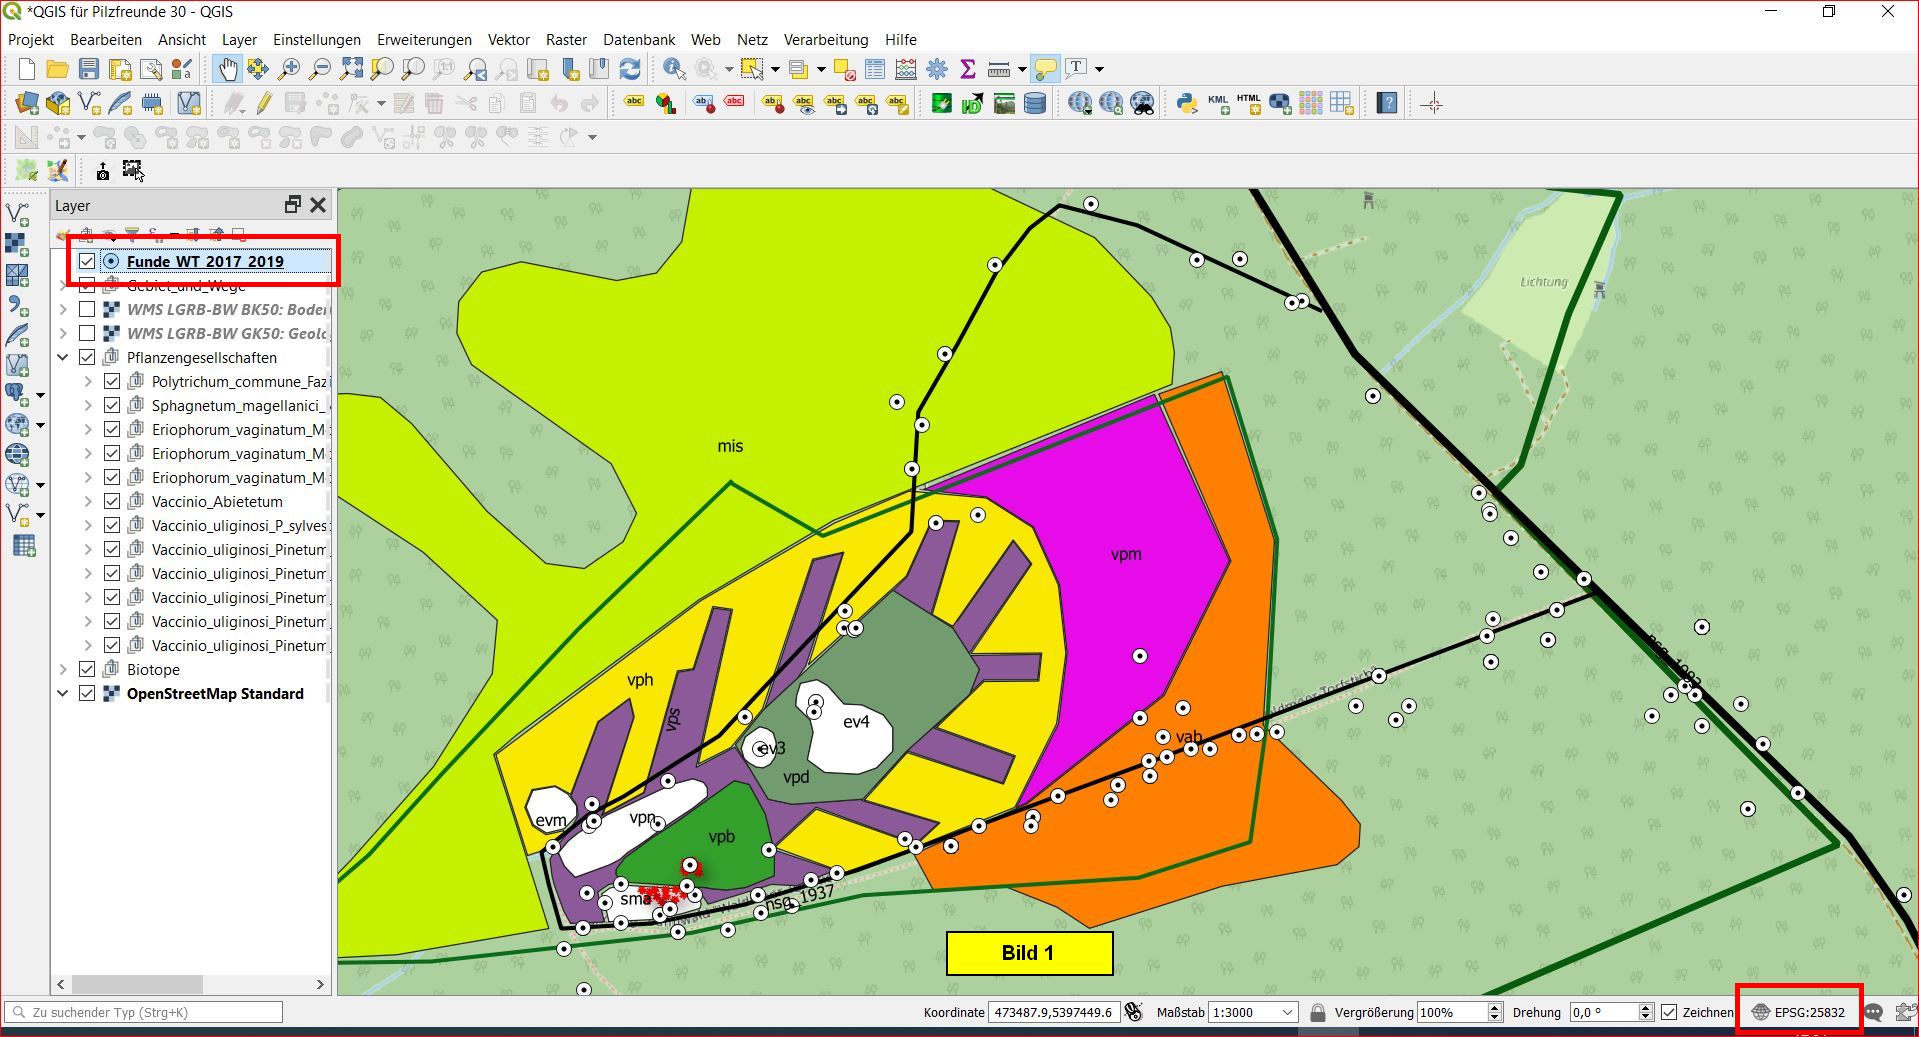Collapse the Pflanzengesellschaften group

pos(63,357)
